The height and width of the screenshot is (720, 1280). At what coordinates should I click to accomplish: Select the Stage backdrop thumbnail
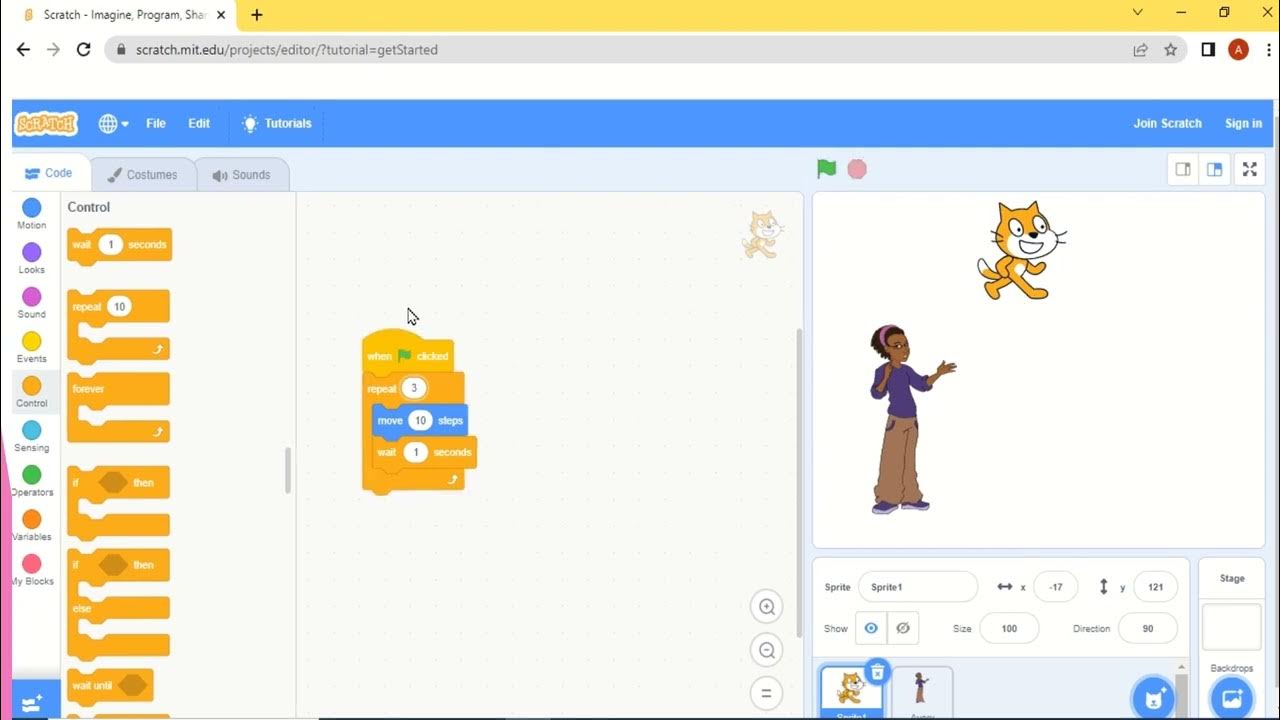pos(1231,627)
